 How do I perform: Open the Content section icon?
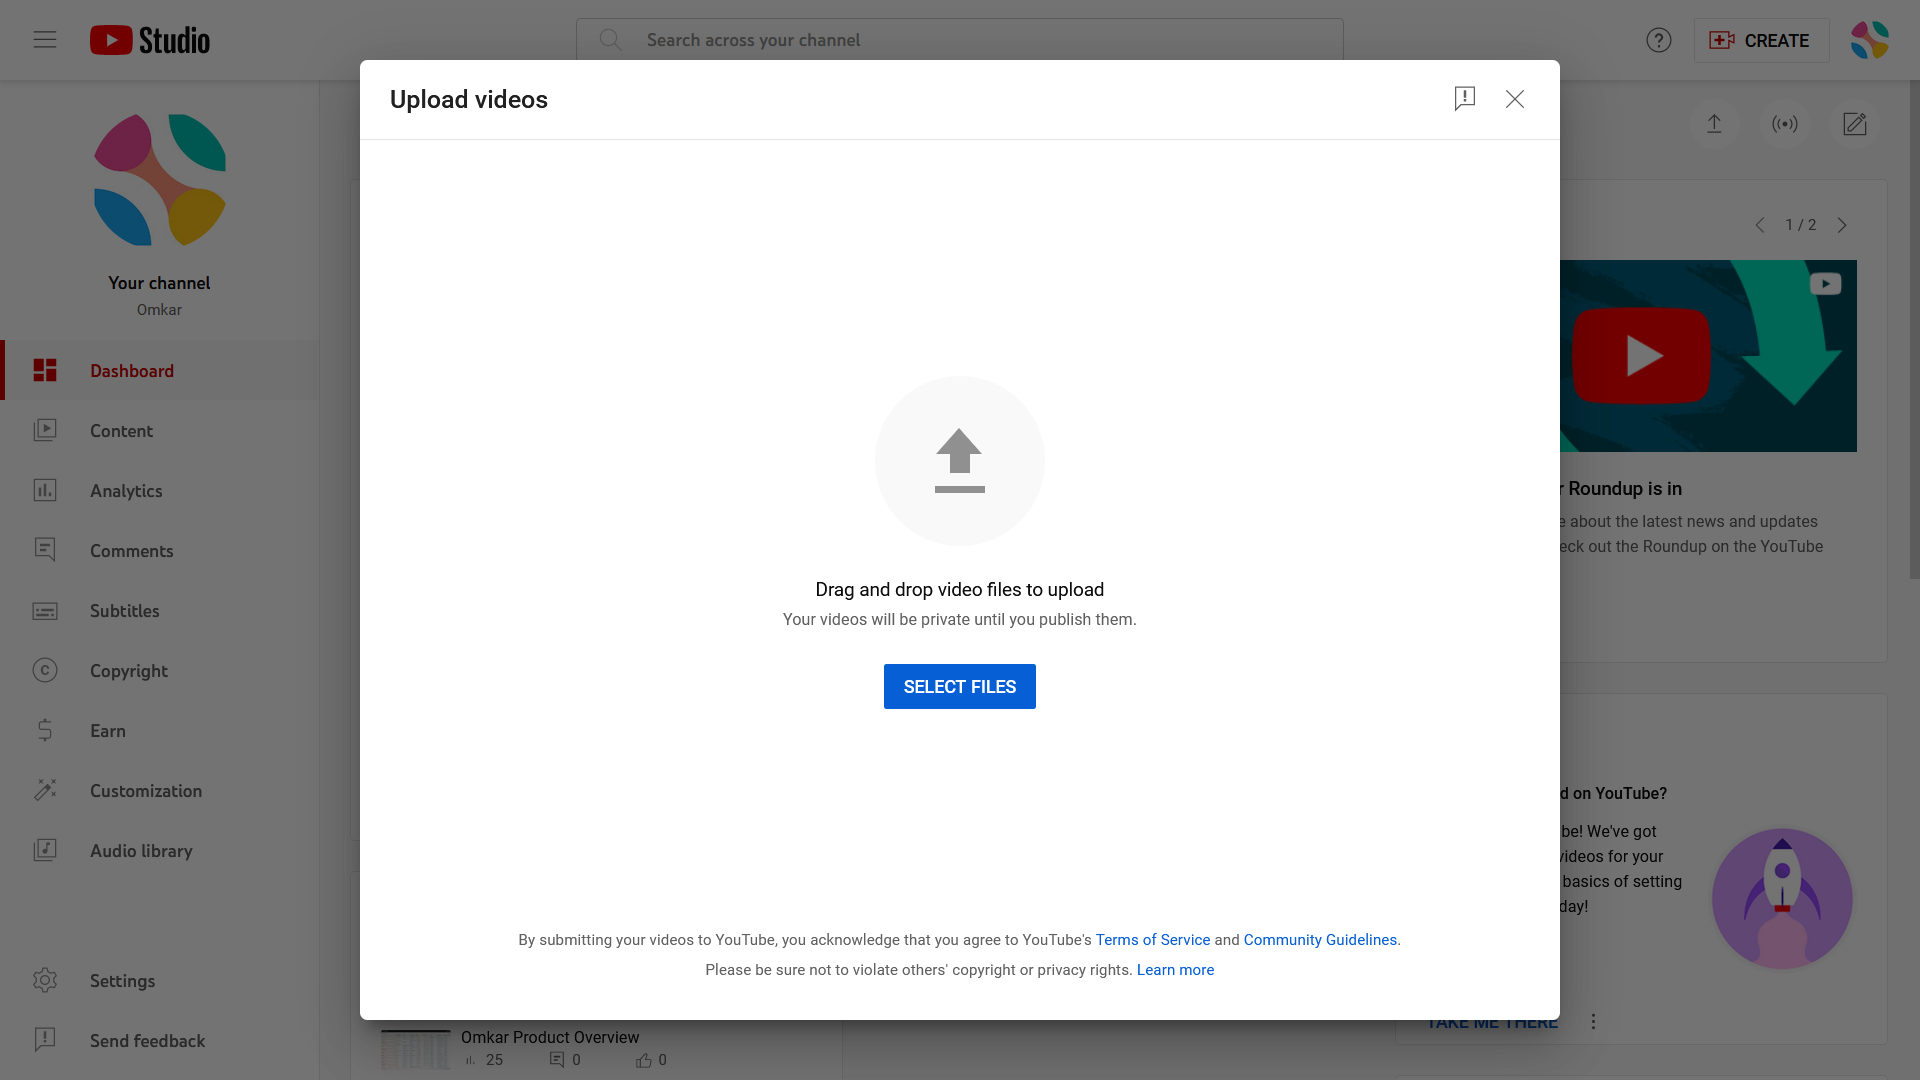44,430
